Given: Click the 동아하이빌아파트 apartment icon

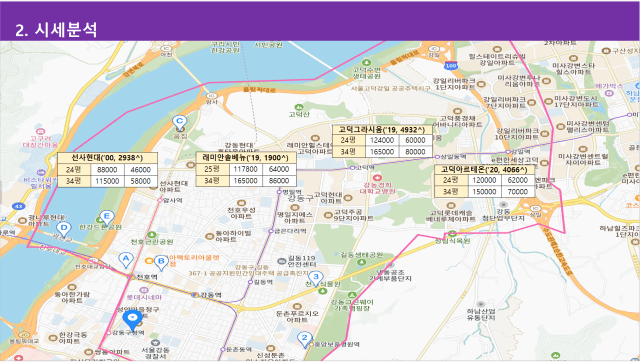Looking at the screenshot, I should coord(210,236).
